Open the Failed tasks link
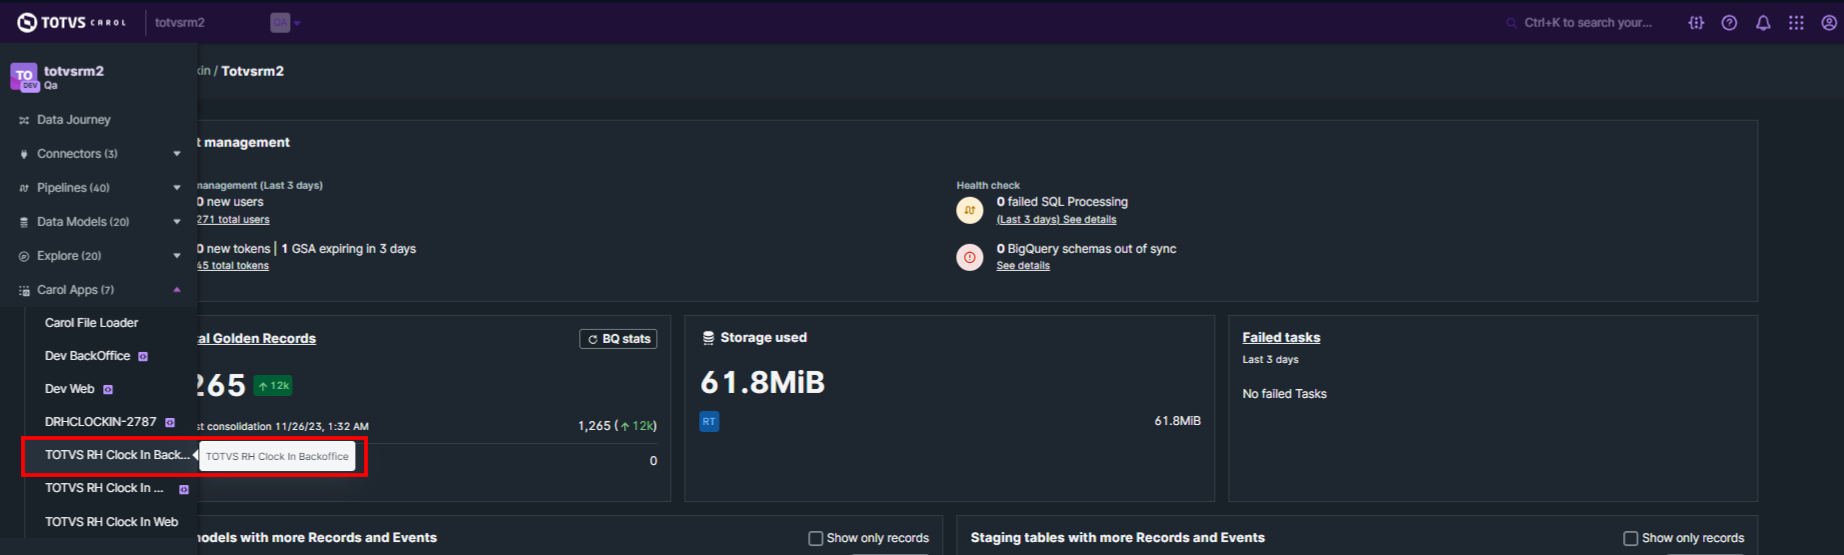 point(1281,338)
